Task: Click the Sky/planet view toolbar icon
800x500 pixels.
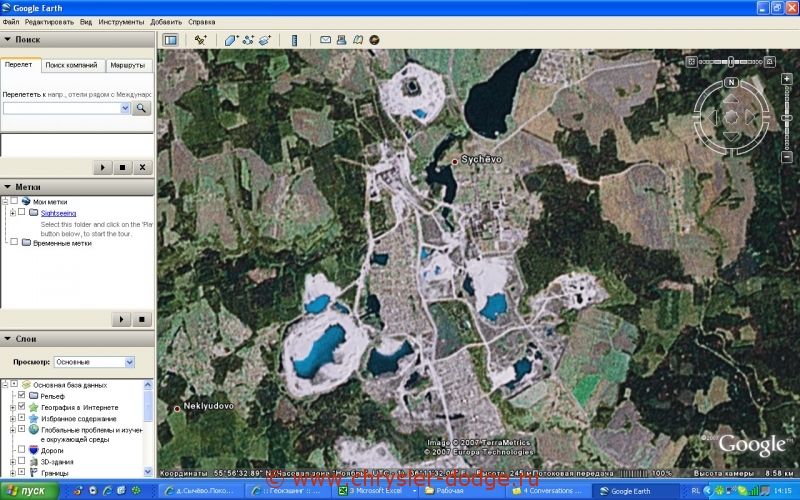Action: 374,40
